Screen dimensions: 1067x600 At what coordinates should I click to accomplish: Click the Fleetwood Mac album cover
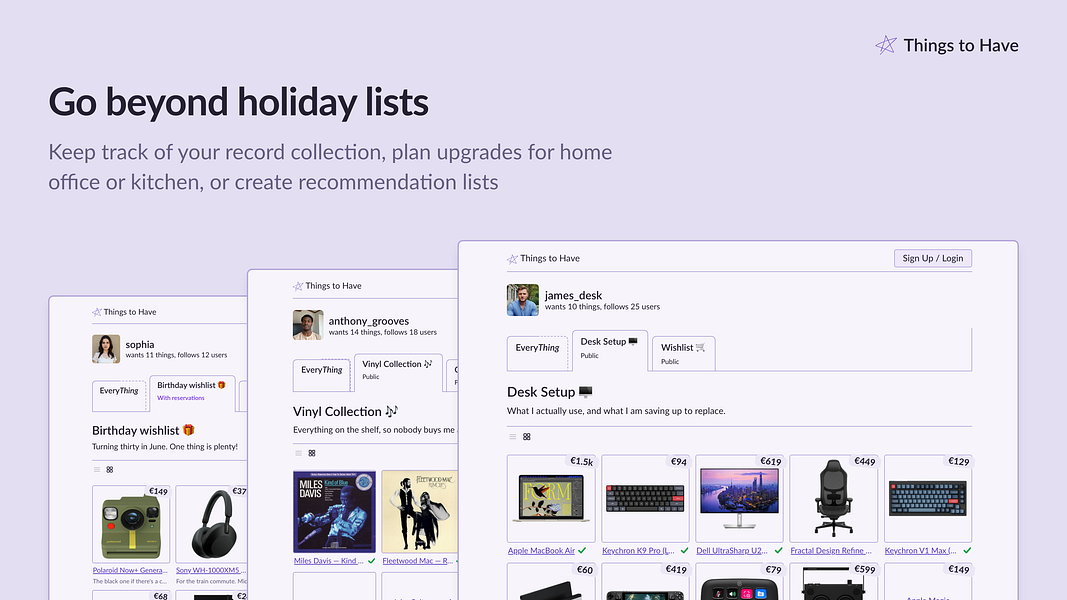420,512
